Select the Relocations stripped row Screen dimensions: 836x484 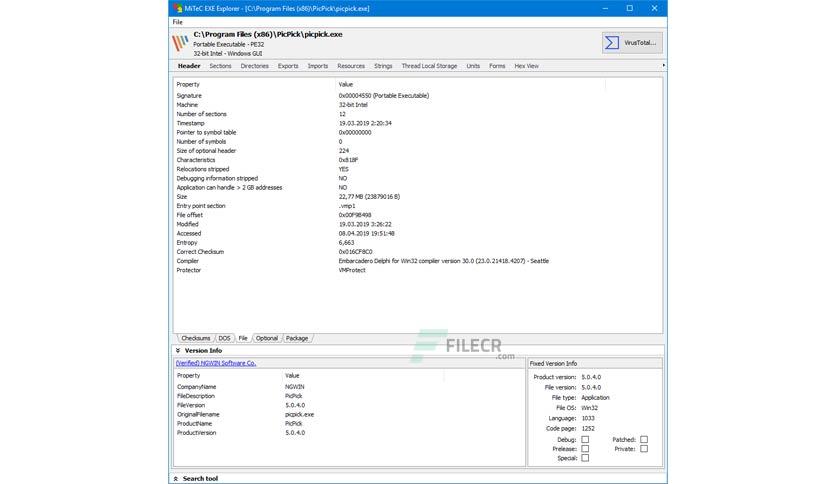(417, 169)
